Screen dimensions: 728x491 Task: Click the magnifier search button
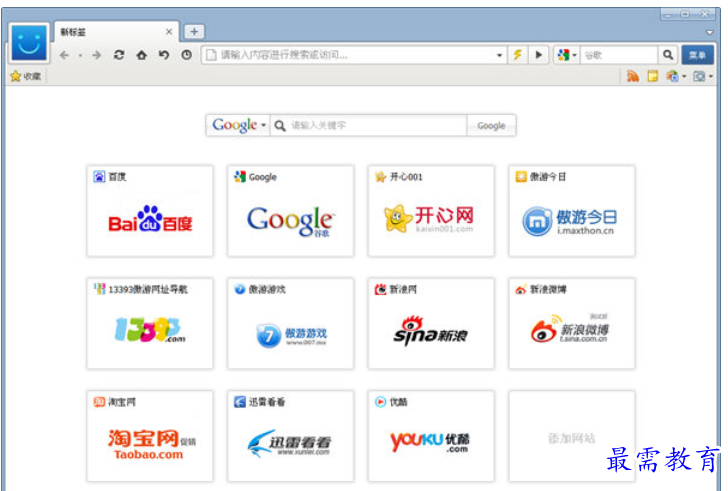point(668,55)
